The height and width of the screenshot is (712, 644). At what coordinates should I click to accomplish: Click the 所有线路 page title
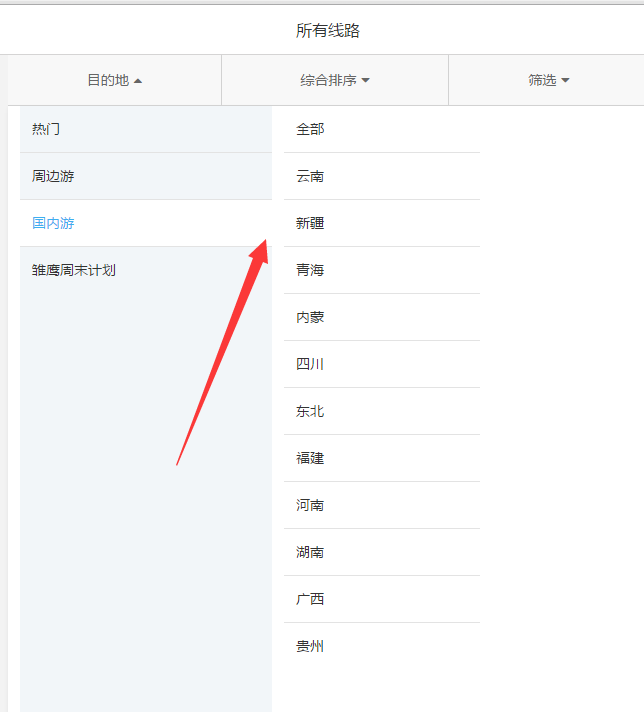[327, 31]
